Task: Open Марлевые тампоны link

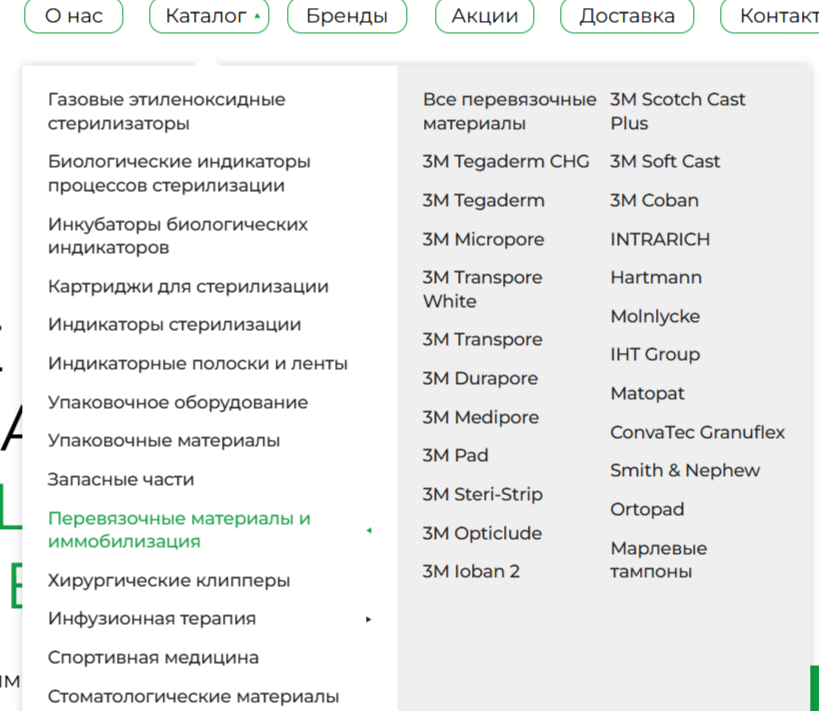Action: click(658, 560)
